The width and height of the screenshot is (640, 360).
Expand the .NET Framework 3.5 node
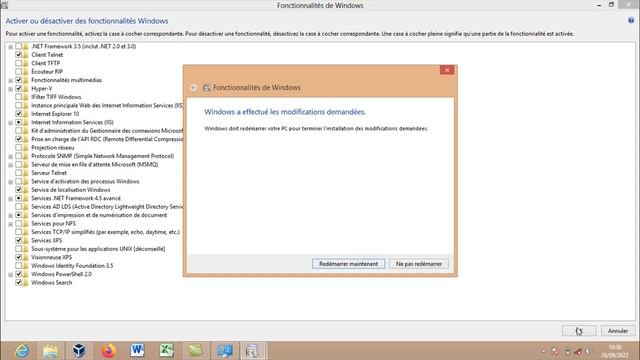coord(11,47)
